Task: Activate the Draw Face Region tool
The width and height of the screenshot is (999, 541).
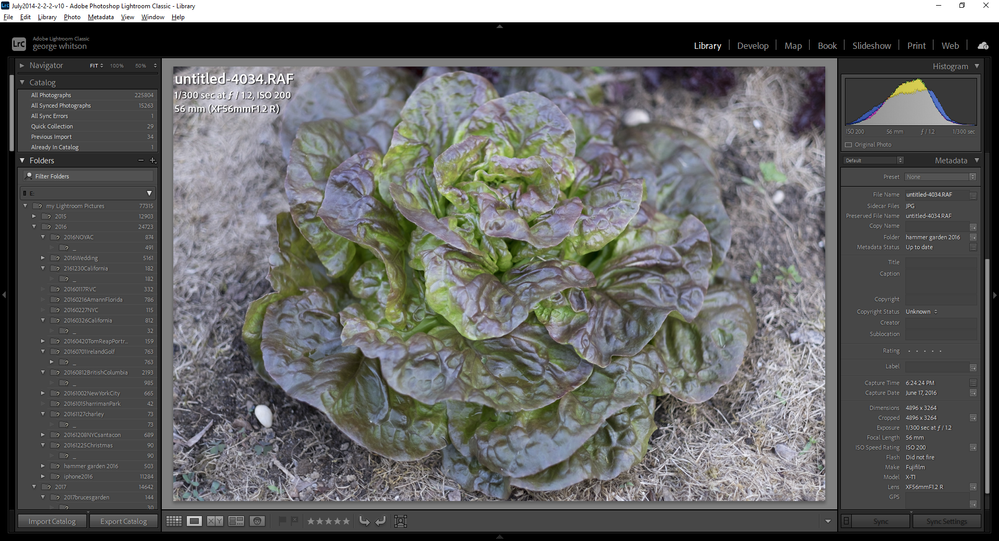Action: click(401, 521)
